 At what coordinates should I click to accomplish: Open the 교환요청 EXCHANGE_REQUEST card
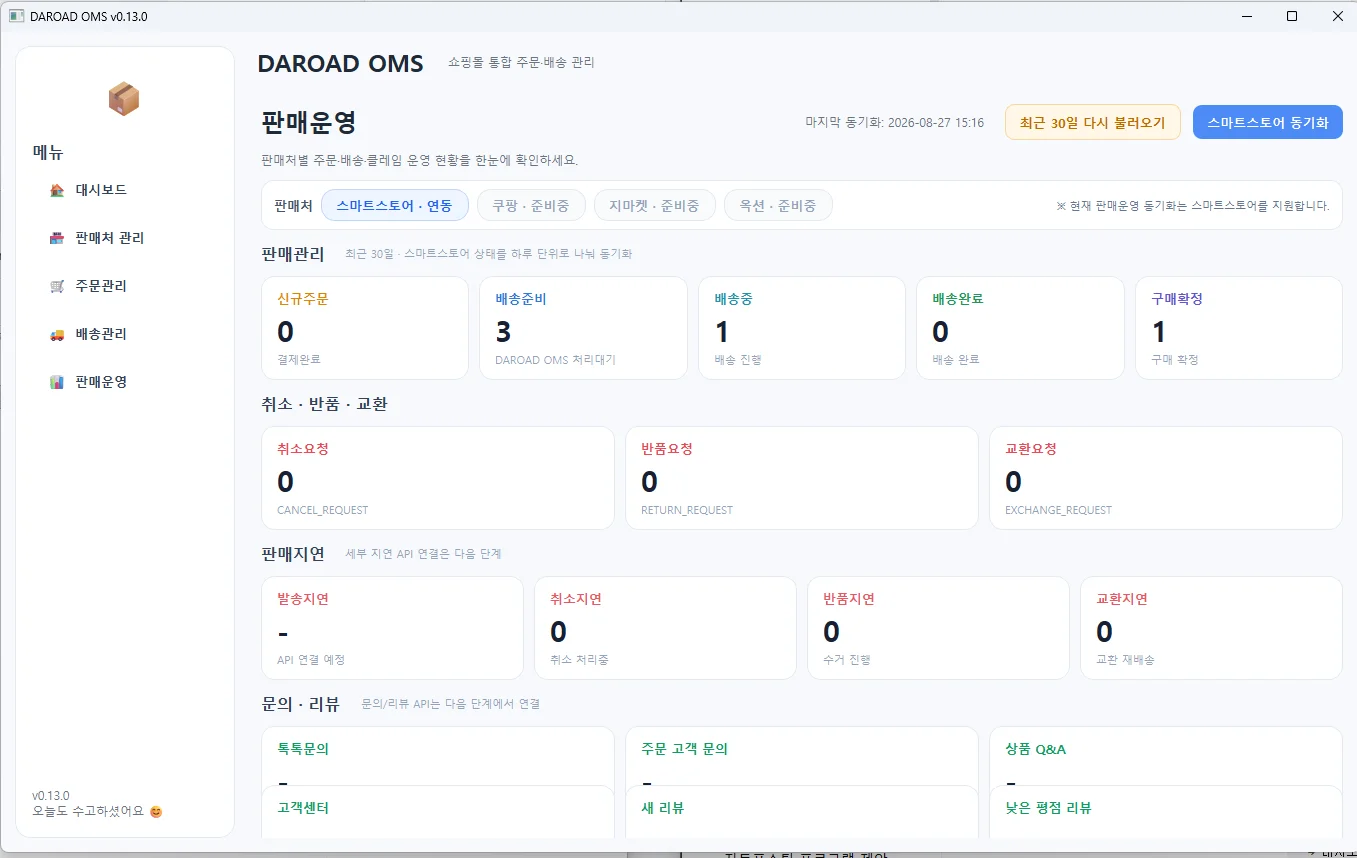(x=1166, y=478)
